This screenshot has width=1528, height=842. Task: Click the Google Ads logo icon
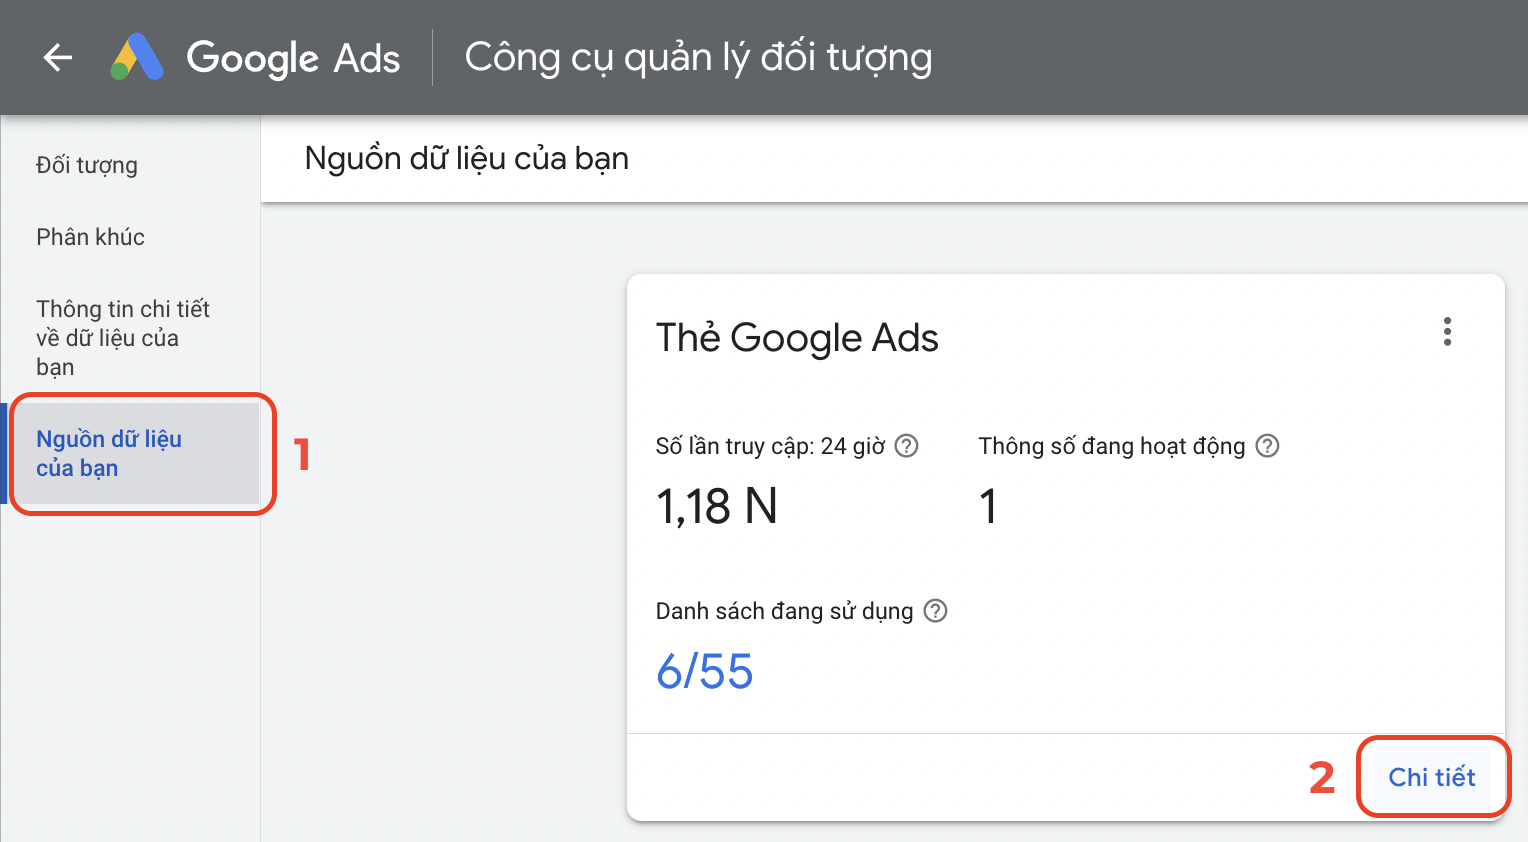tap(137, 58)
